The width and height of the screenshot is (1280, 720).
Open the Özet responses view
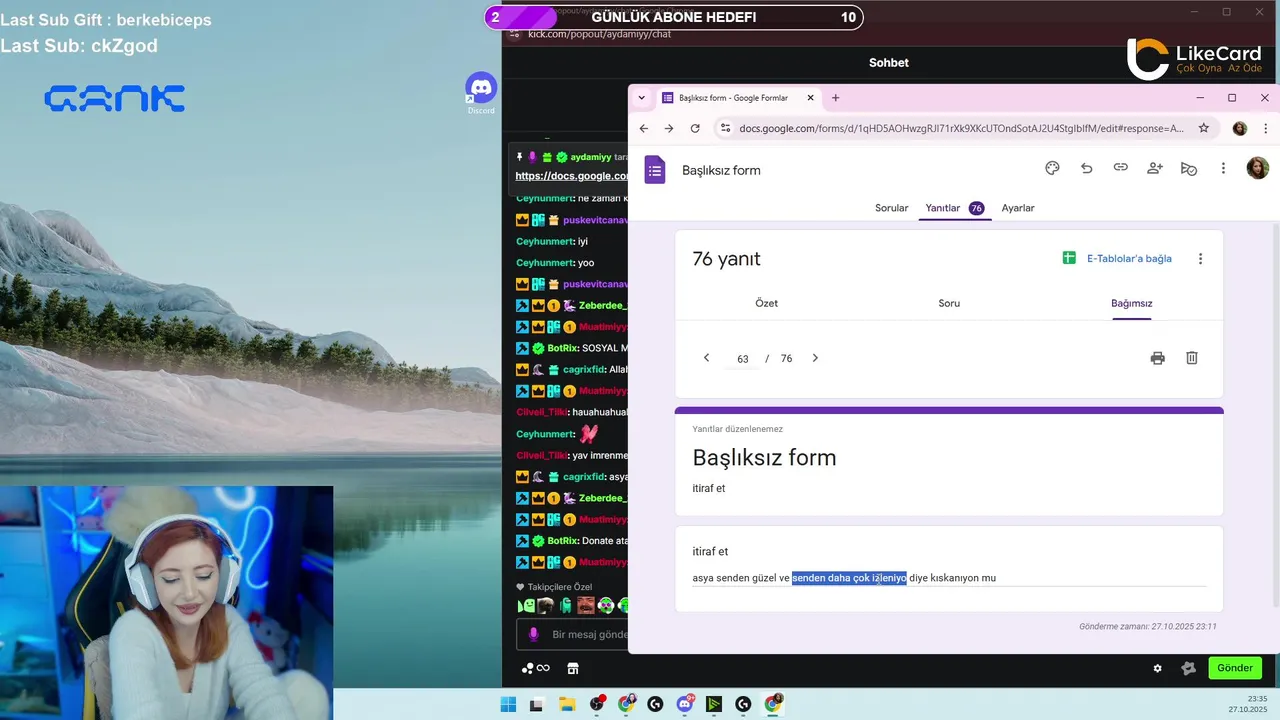click(x=766, y=303)
